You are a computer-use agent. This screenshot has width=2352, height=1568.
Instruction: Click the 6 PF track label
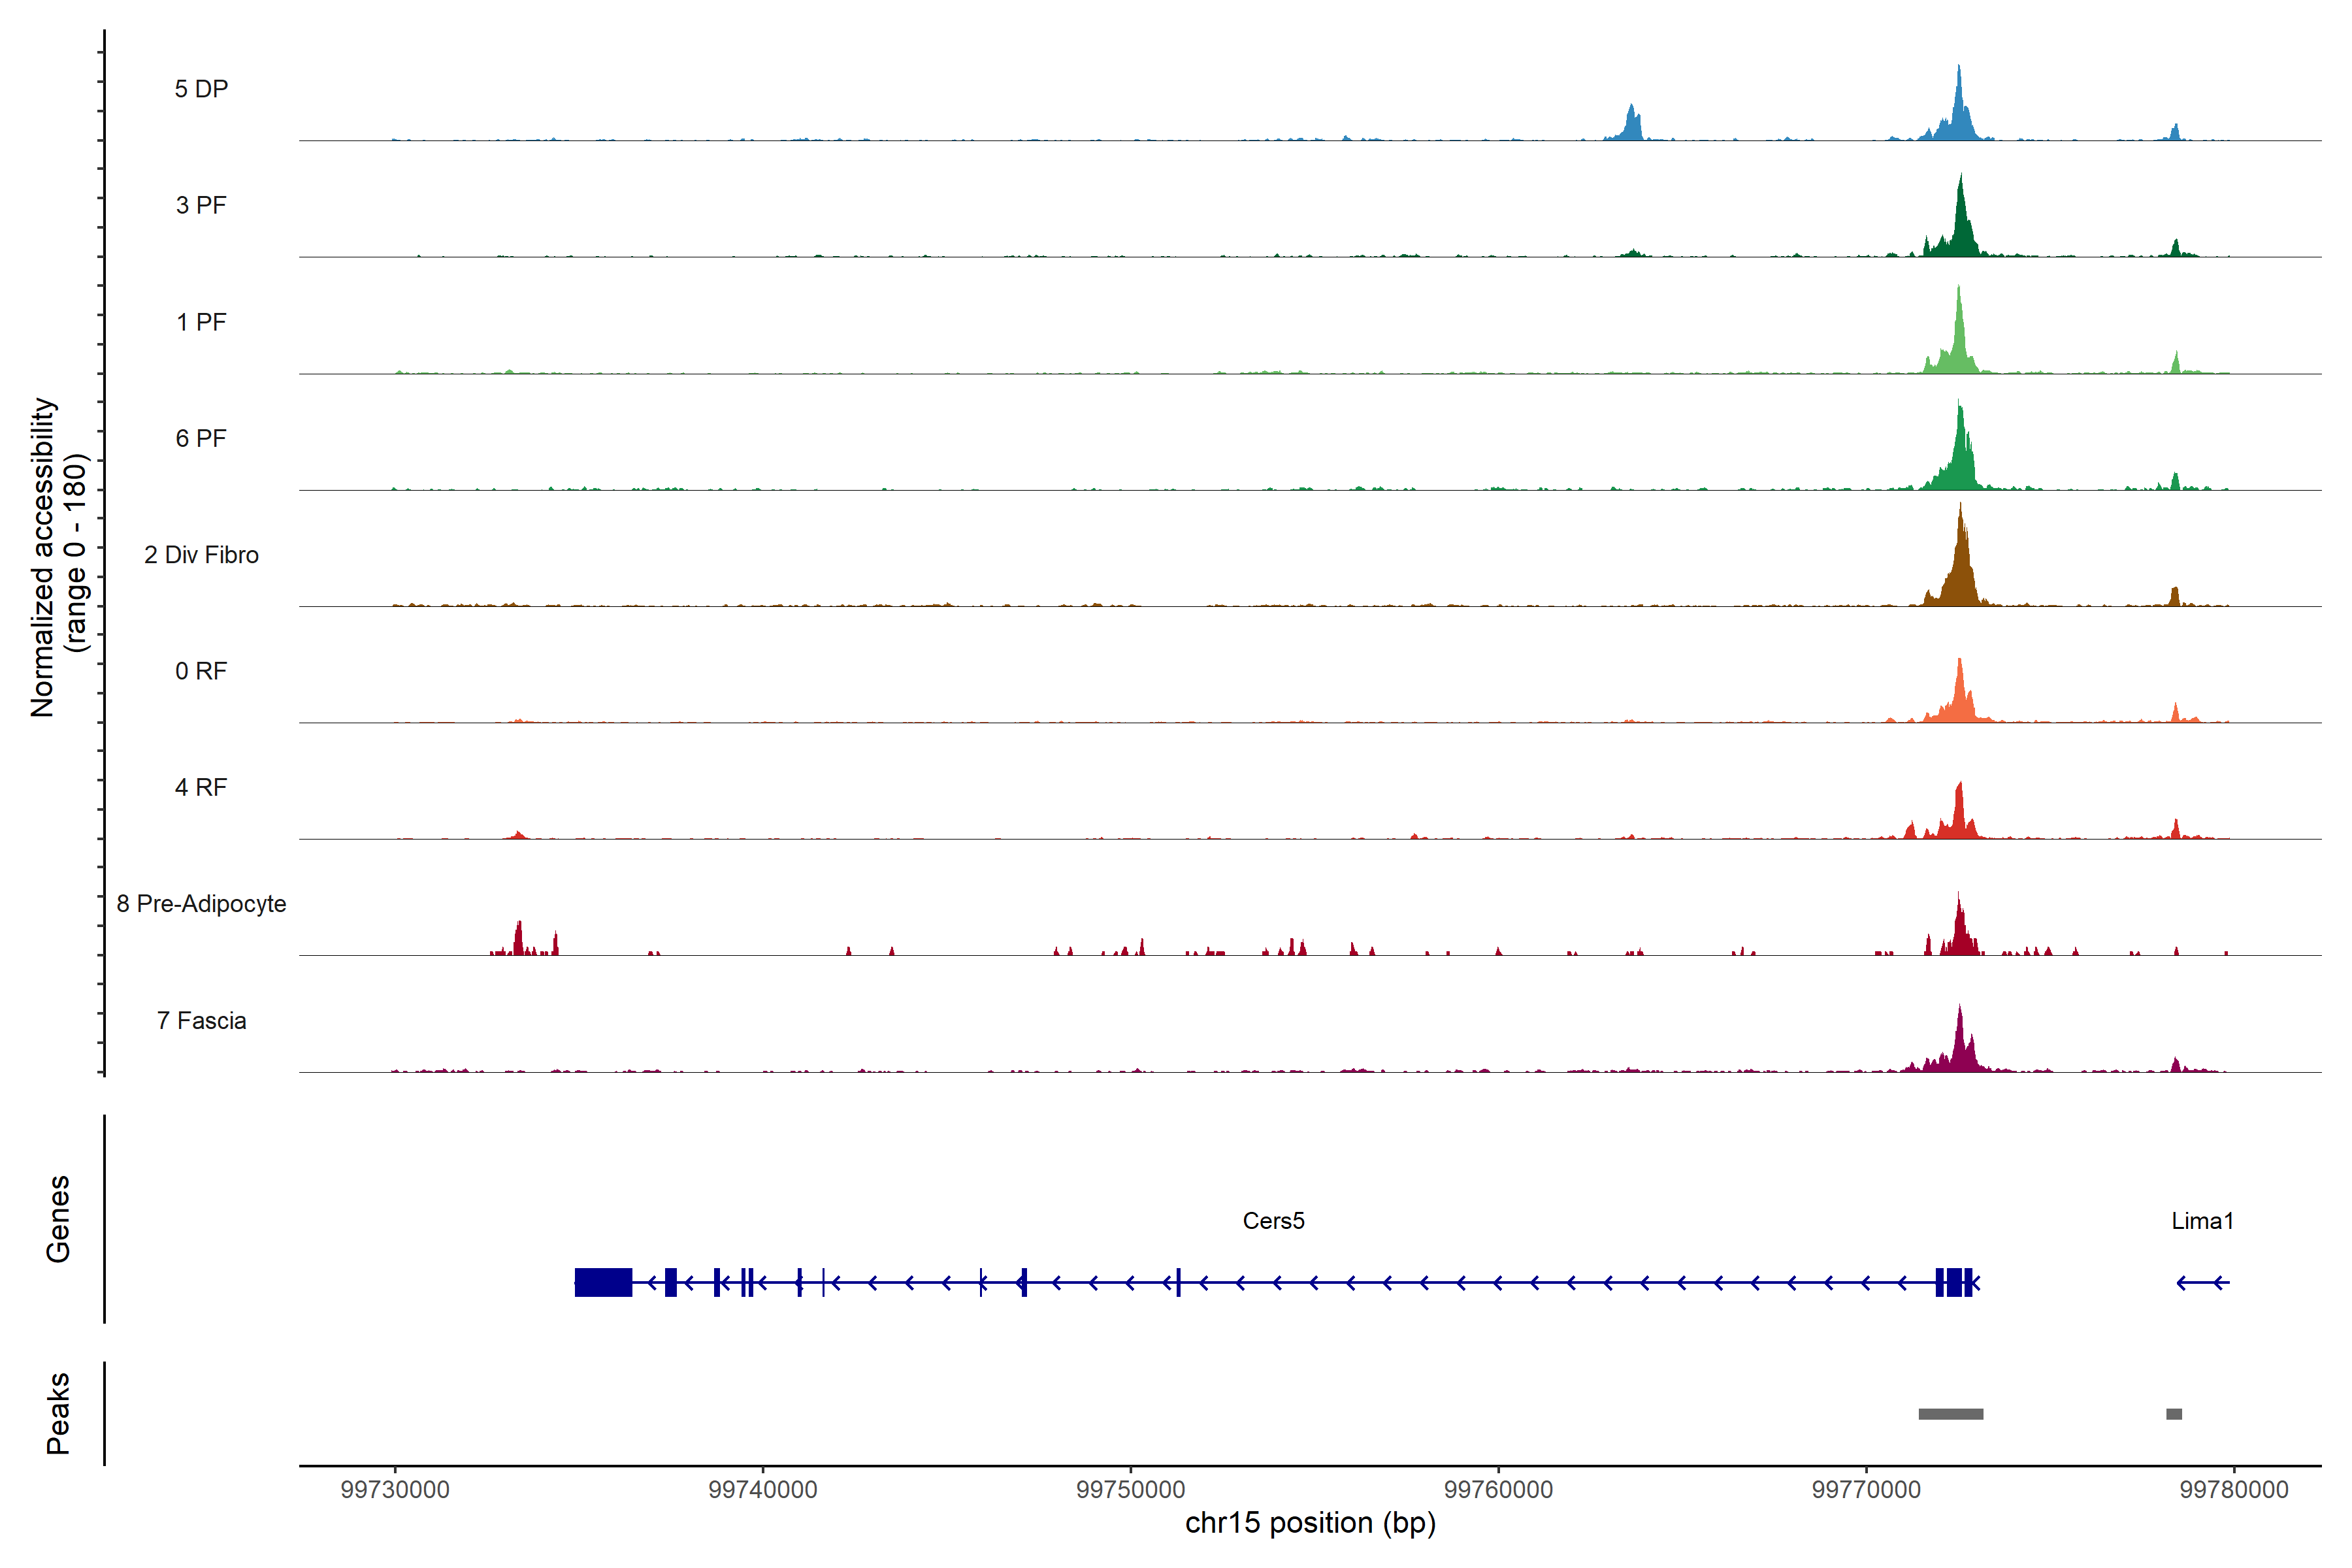pos(201,438)
